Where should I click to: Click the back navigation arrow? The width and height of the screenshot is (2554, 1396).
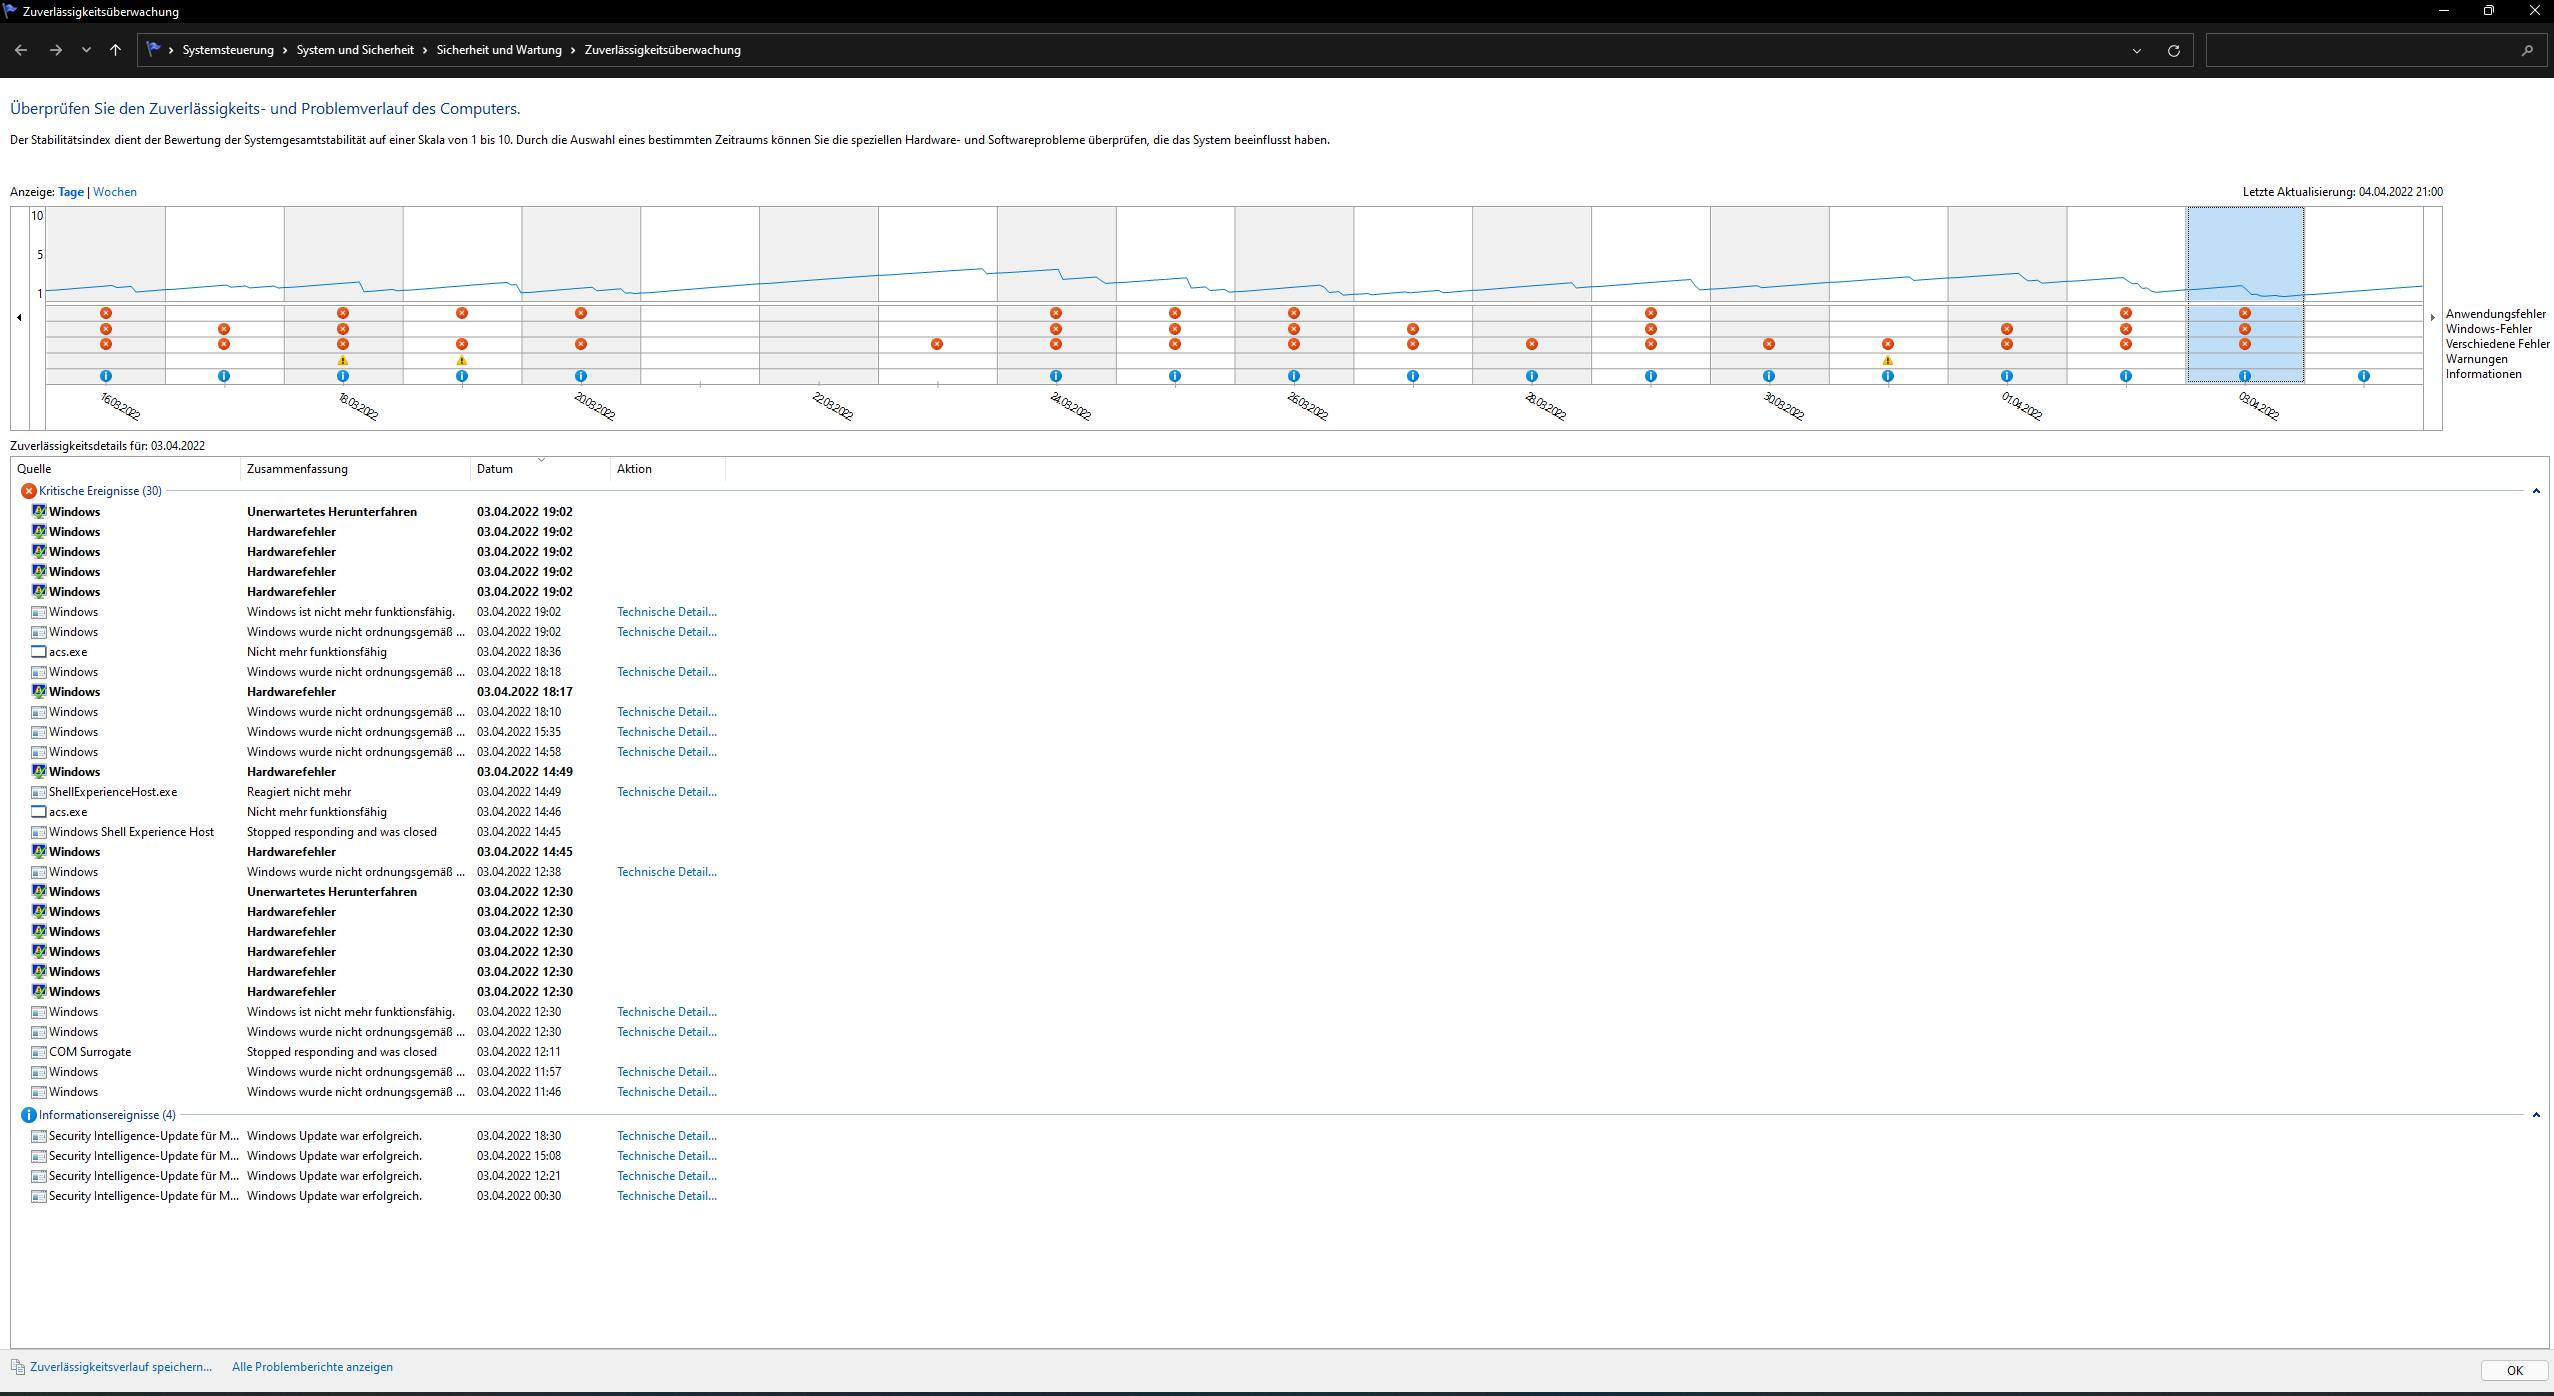click(x=21, y=50)
